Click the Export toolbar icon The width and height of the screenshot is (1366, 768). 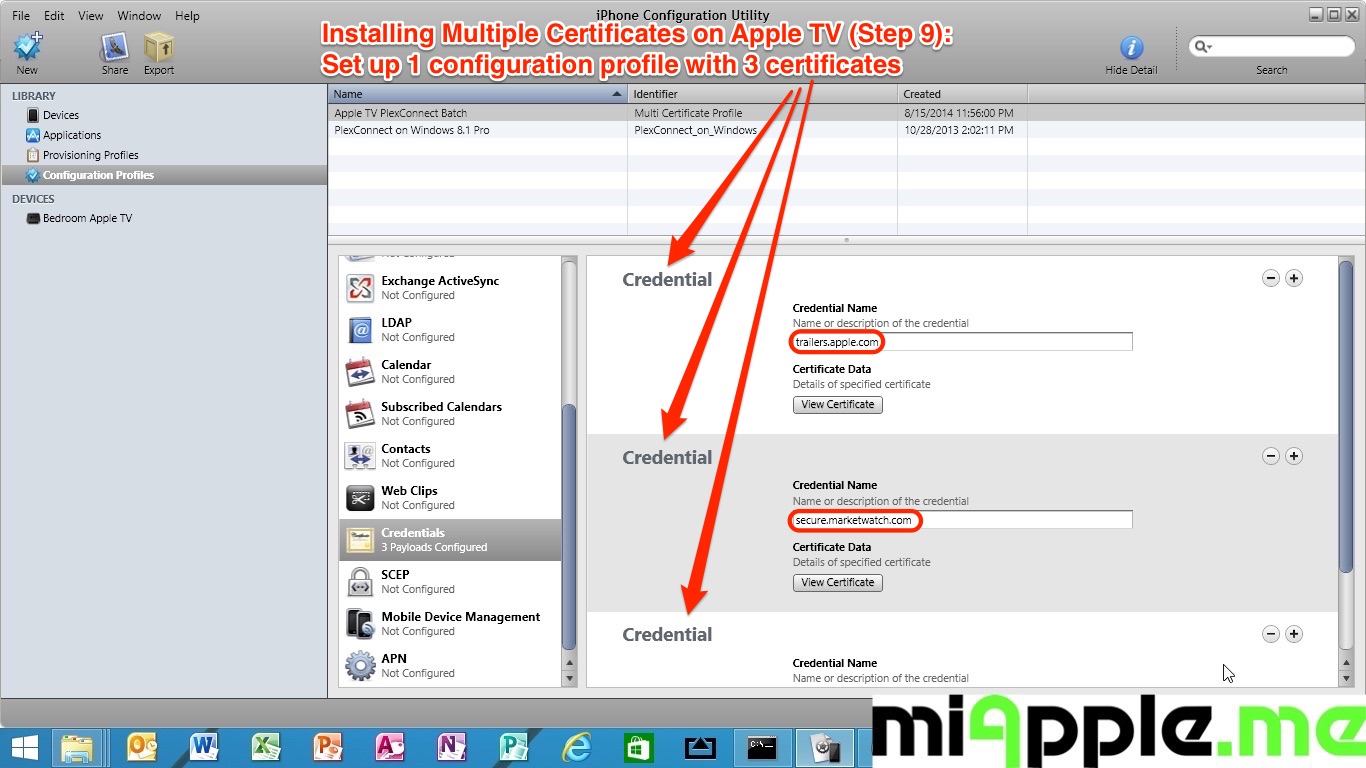coord(158,48)
